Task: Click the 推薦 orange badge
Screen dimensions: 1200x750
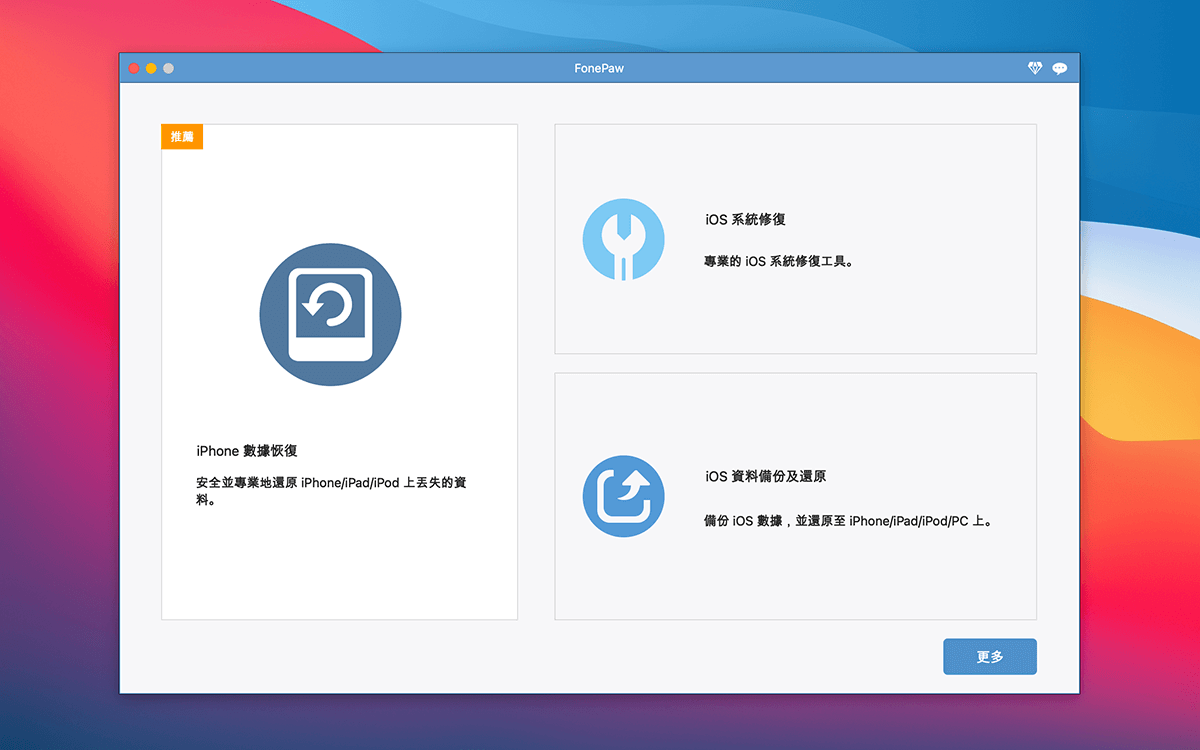Action: click(x=182, y=137)
